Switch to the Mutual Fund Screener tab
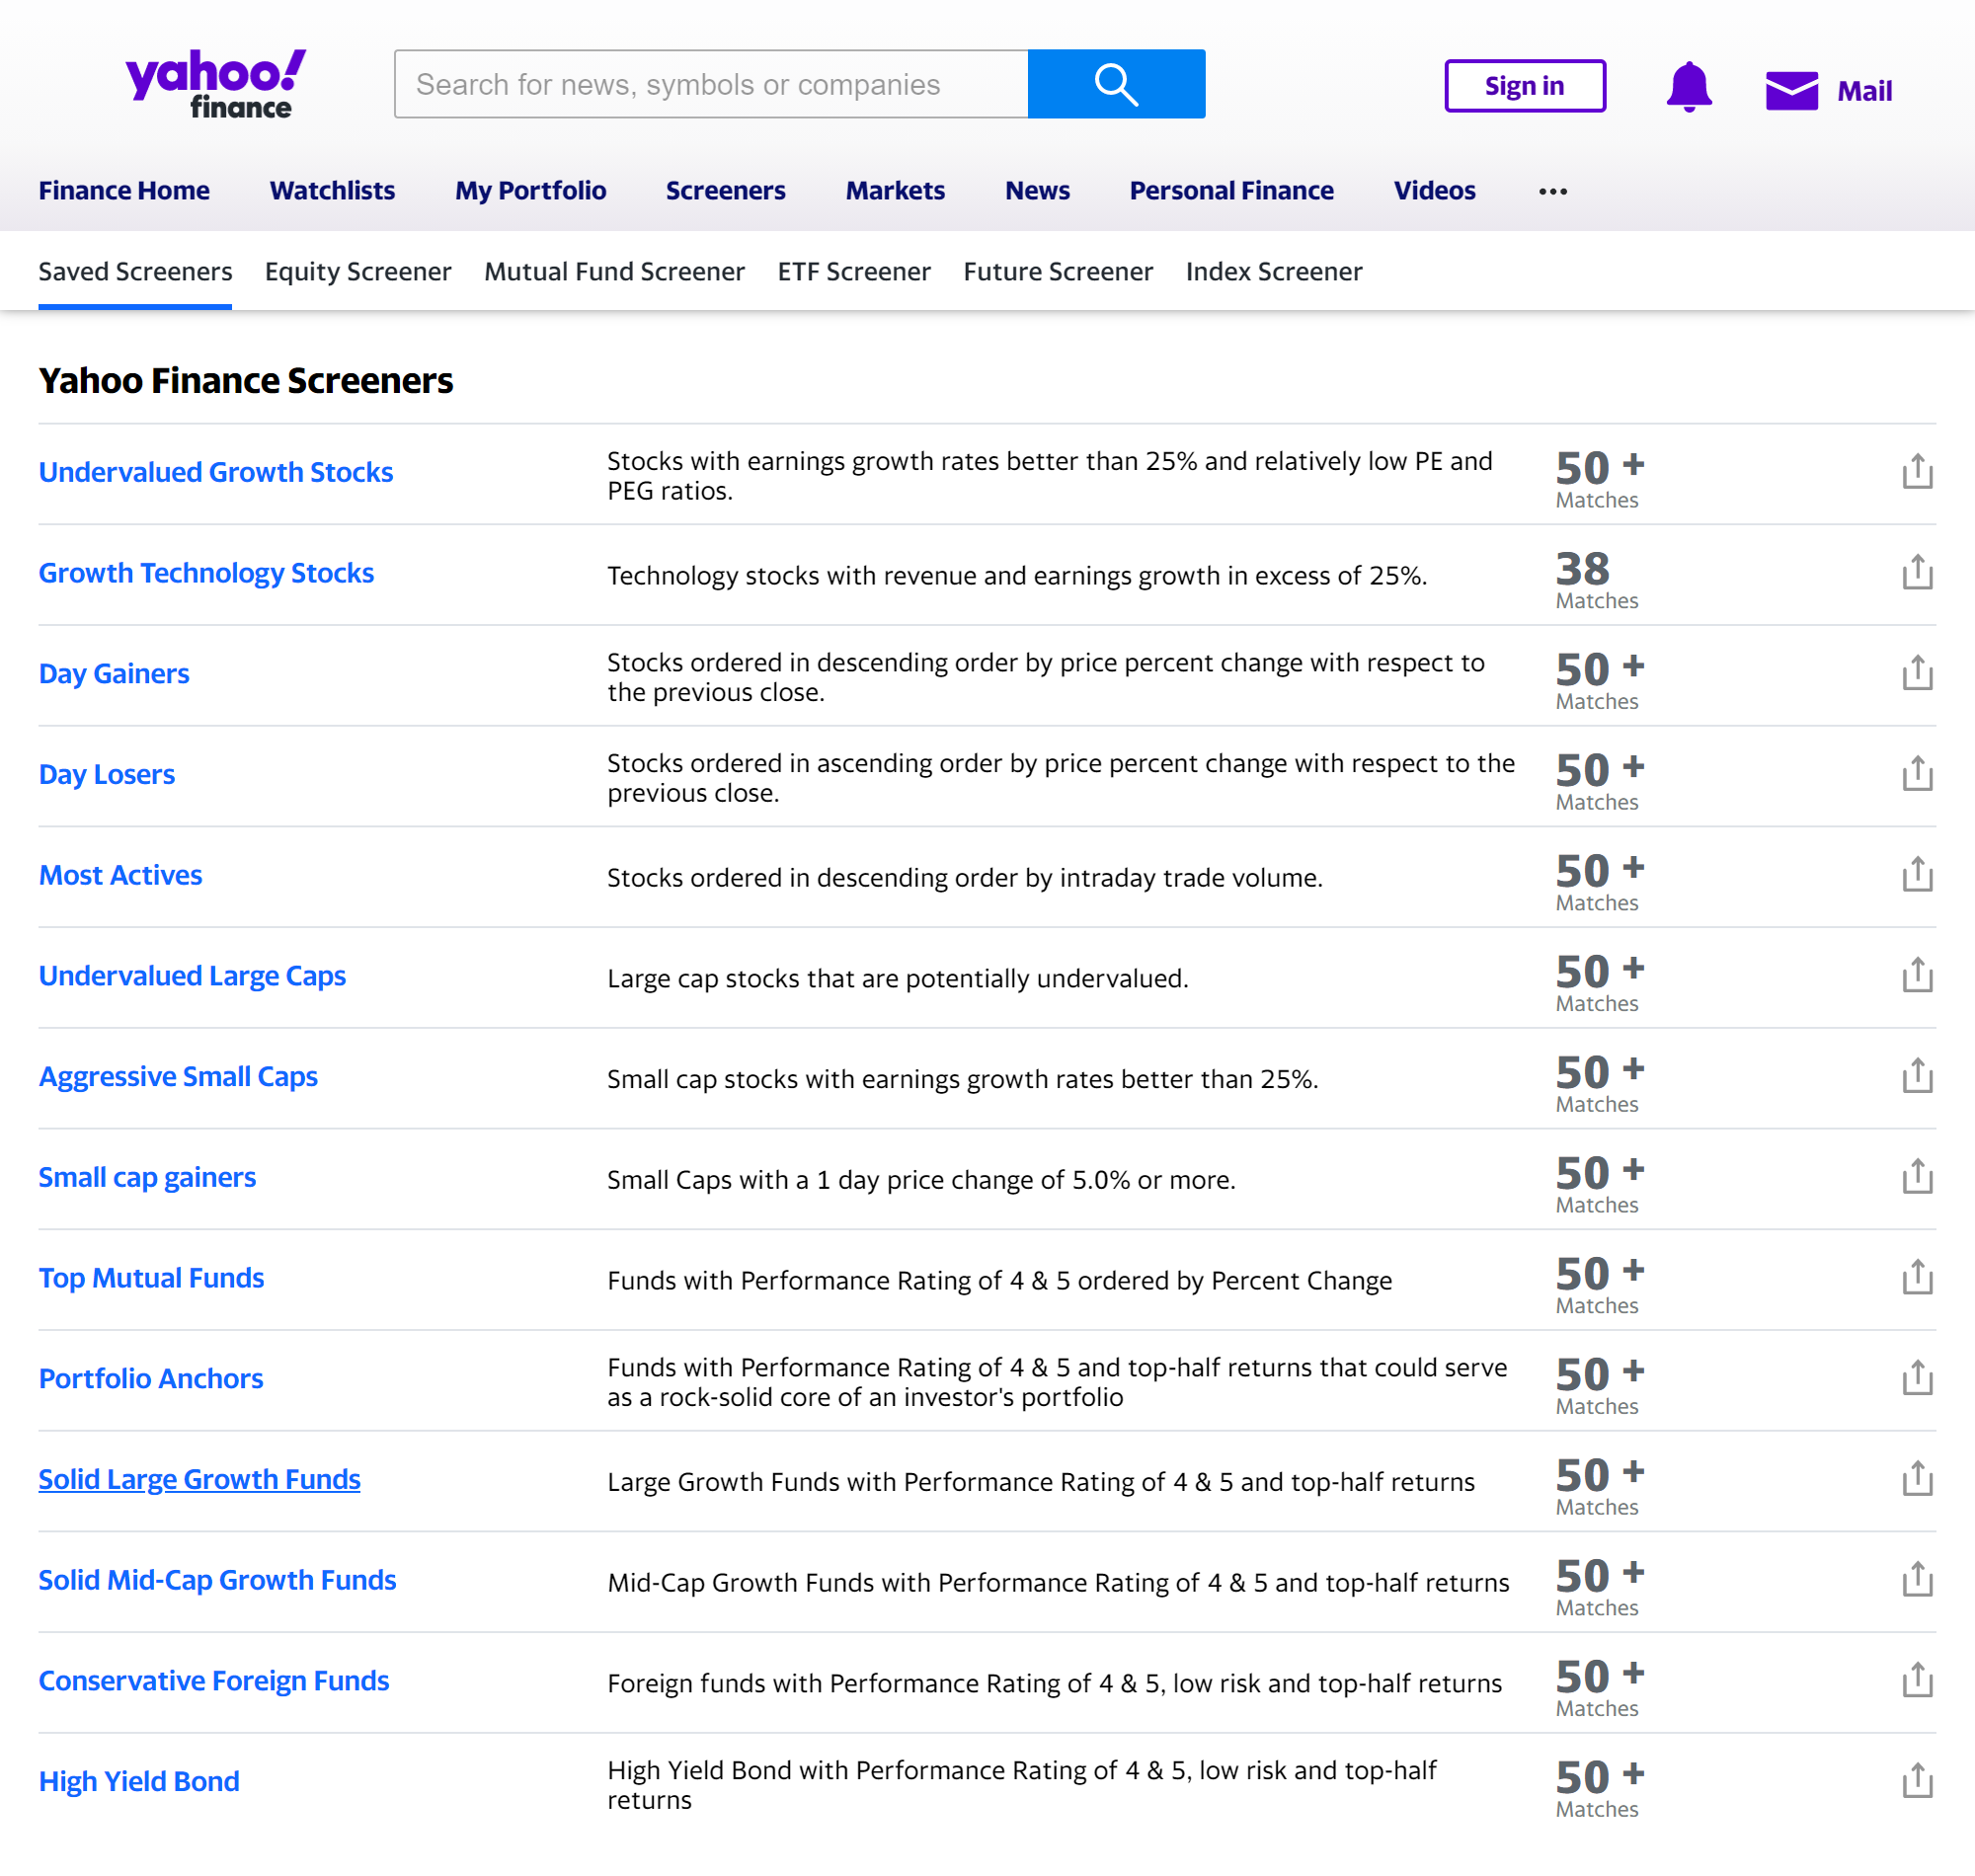Screen dimensions: 1975x1876 point(614,272)
